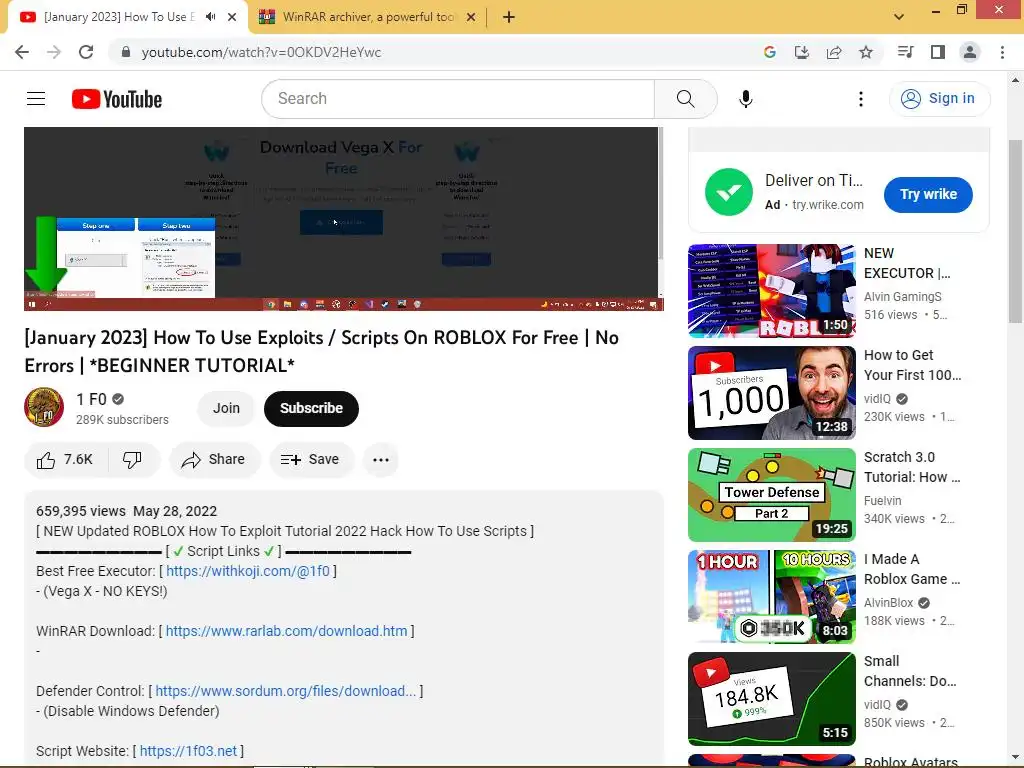Save the video to a playlist

pos(311,460)
